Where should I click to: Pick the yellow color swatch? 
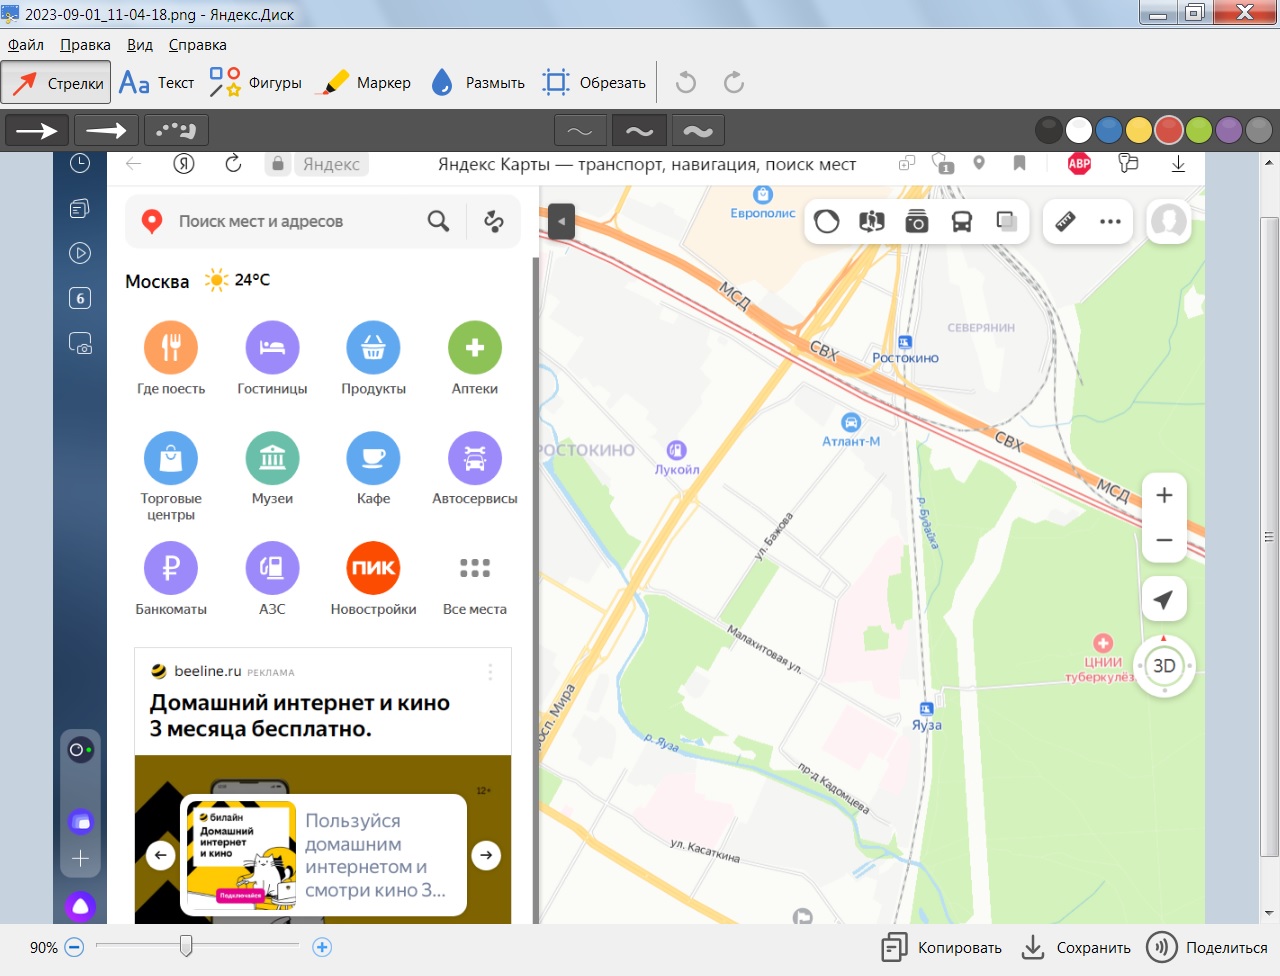(x=1138, y=130)
